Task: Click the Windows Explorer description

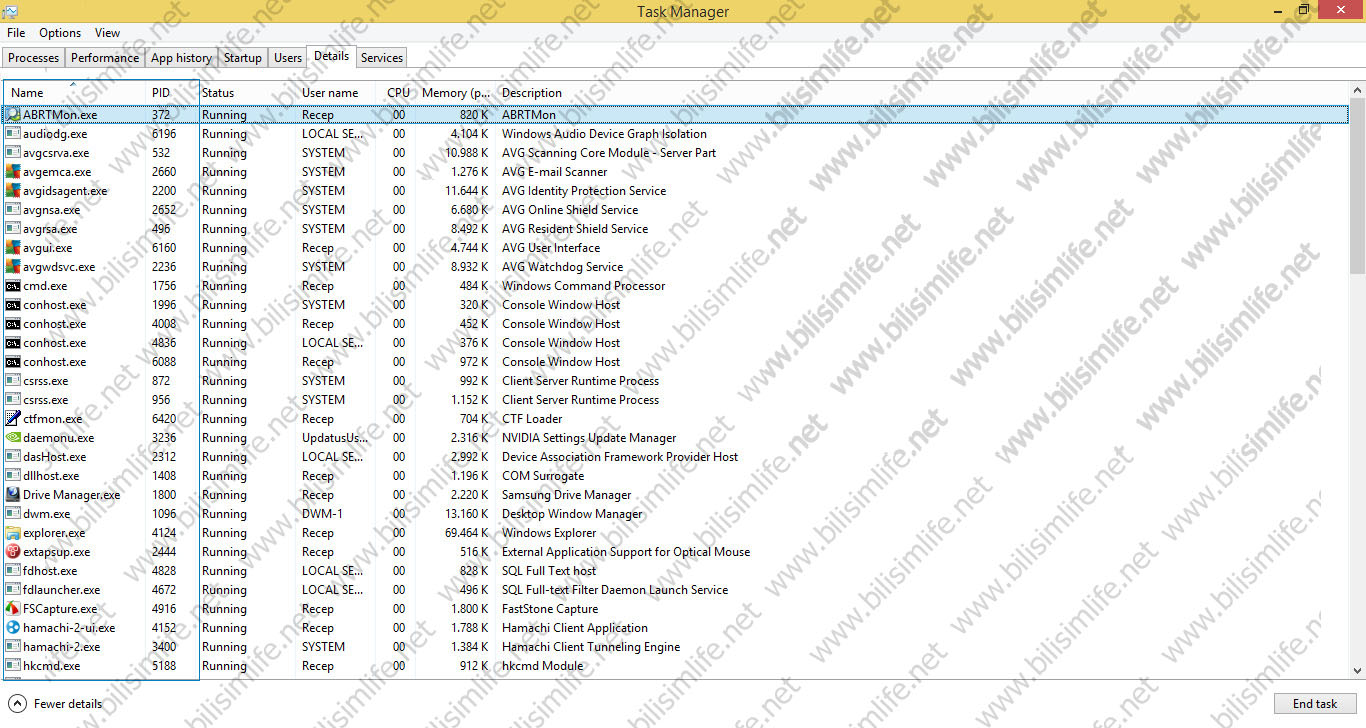Action: coord(549,533)
